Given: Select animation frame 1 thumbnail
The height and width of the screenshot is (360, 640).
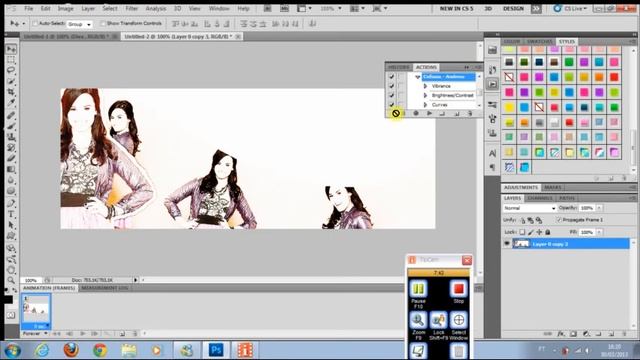Looking at the screenshot, I should (x=36, y=311).
